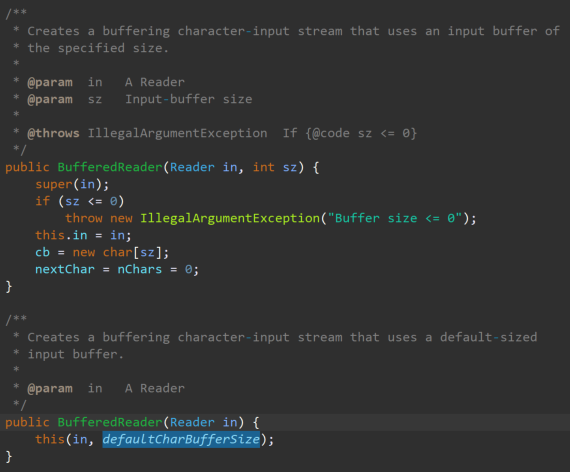Click 'input buffer.' comment line
The image size is (570, 472).
tap(76, 354)
